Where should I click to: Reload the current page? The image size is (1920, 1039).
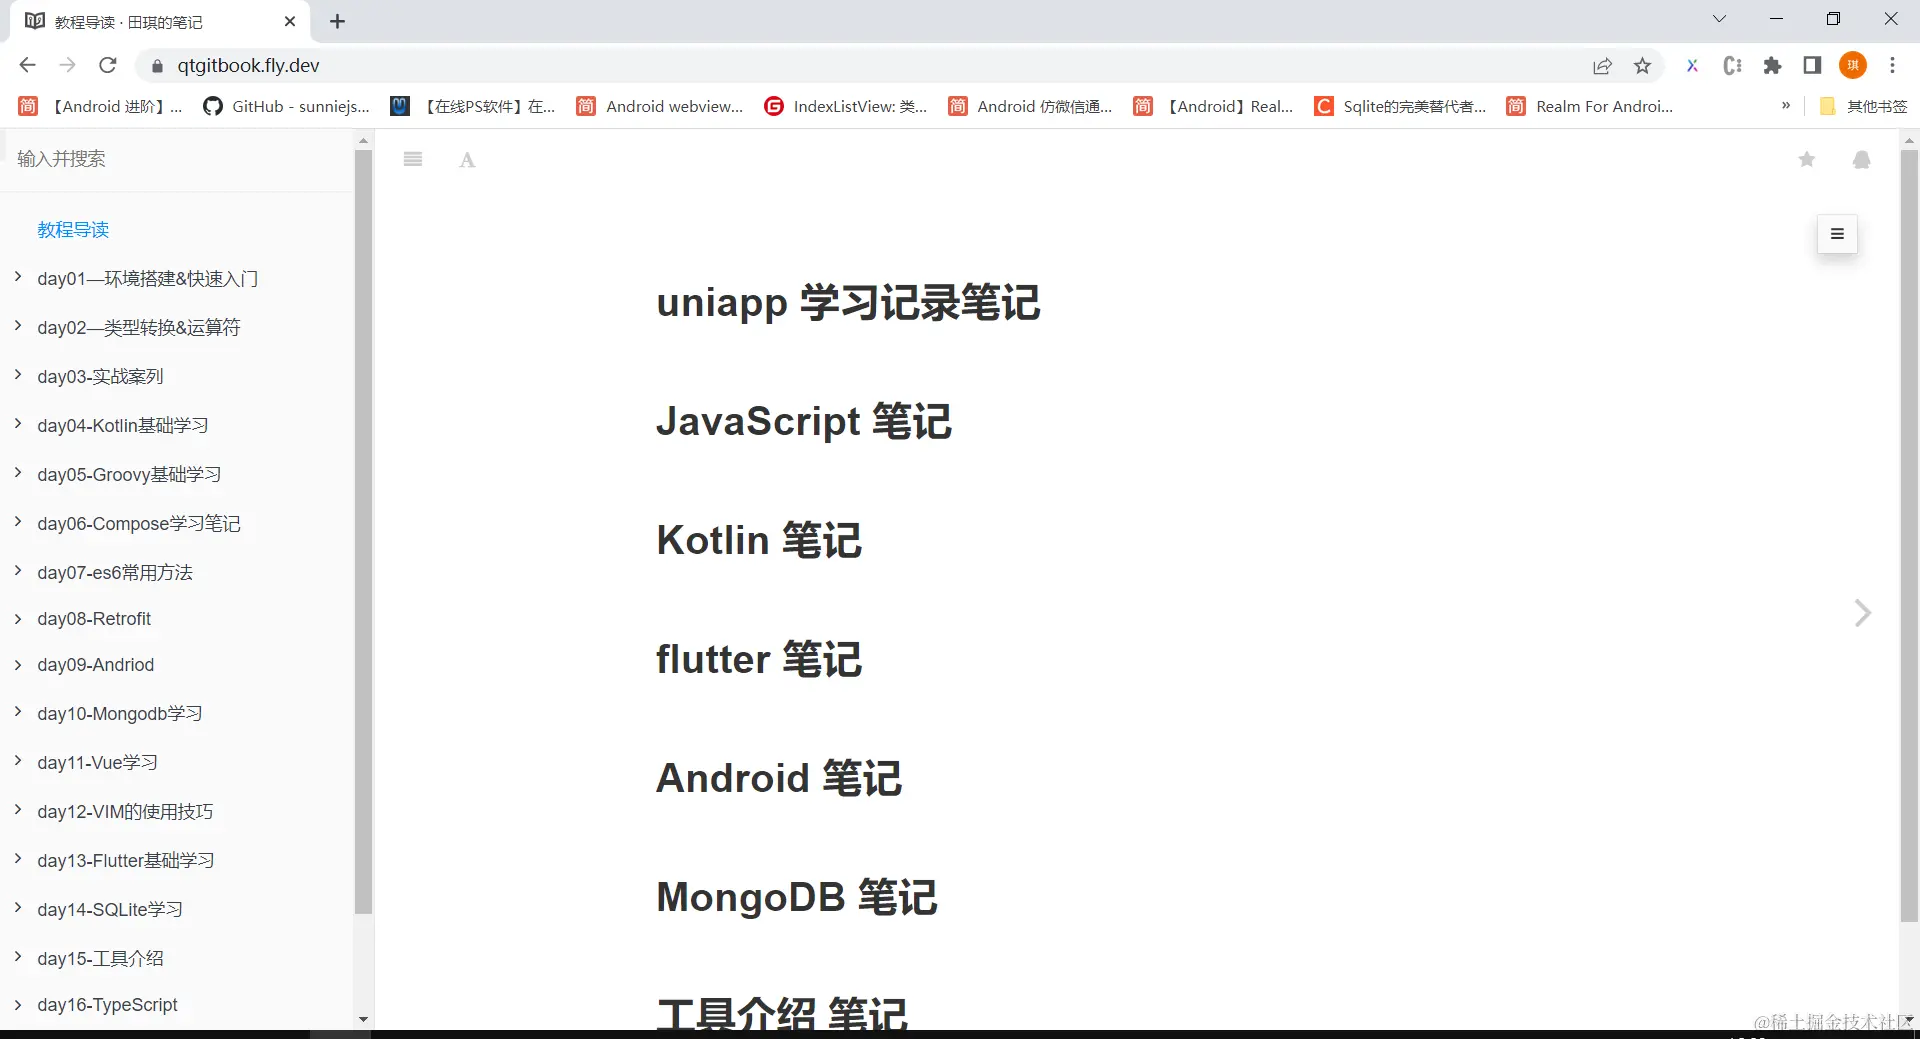point(108,65)
